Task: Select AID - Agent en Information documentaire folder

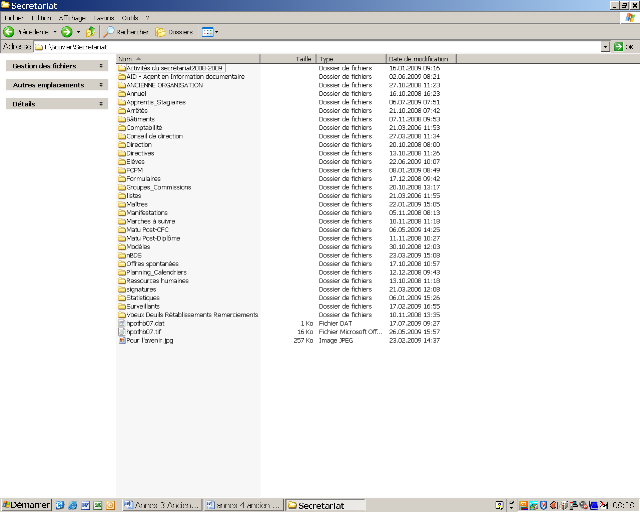Action: (186, 76)
